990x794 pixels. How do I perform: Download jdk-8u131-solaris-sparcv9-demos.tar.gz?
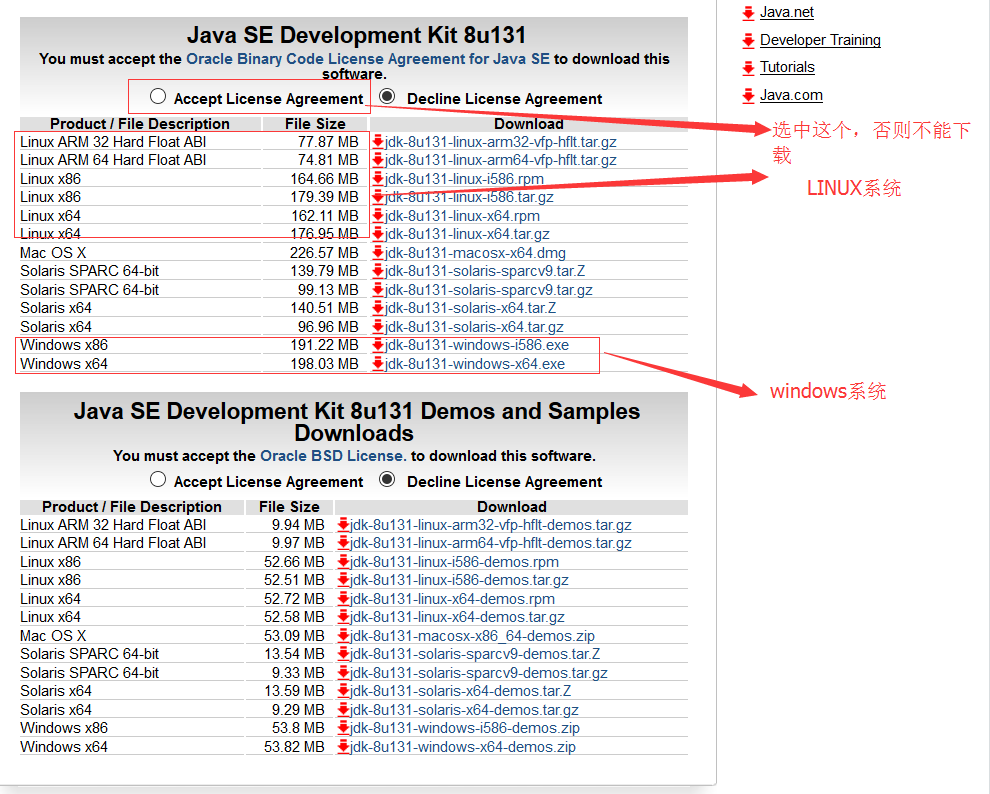tap(479, 673)
